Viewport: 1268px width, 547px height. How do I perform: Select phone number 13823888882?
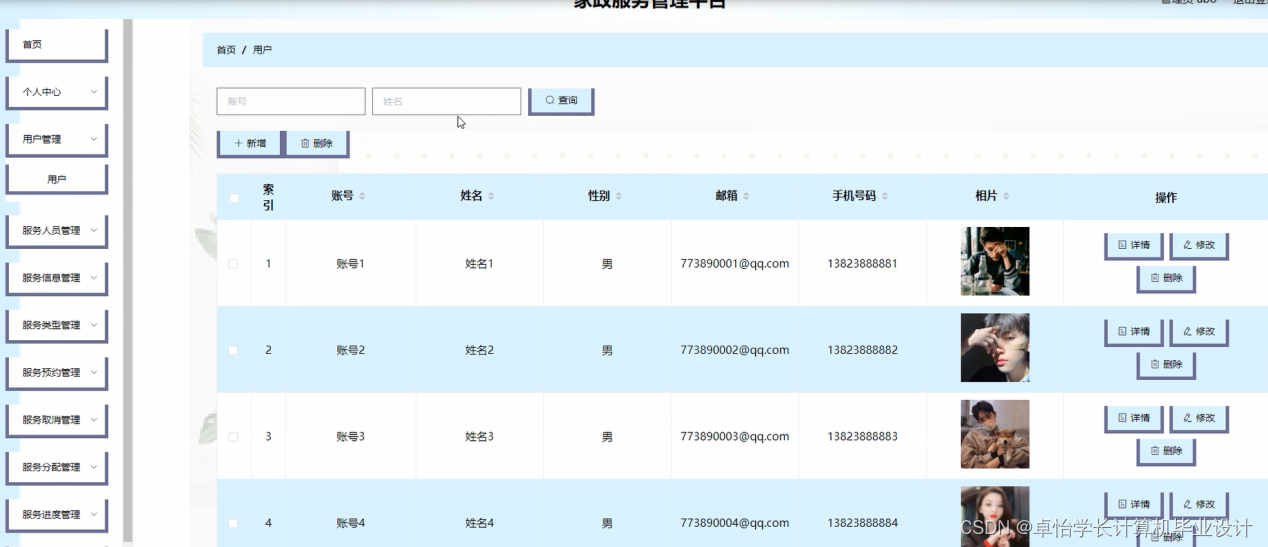(863, 350)
